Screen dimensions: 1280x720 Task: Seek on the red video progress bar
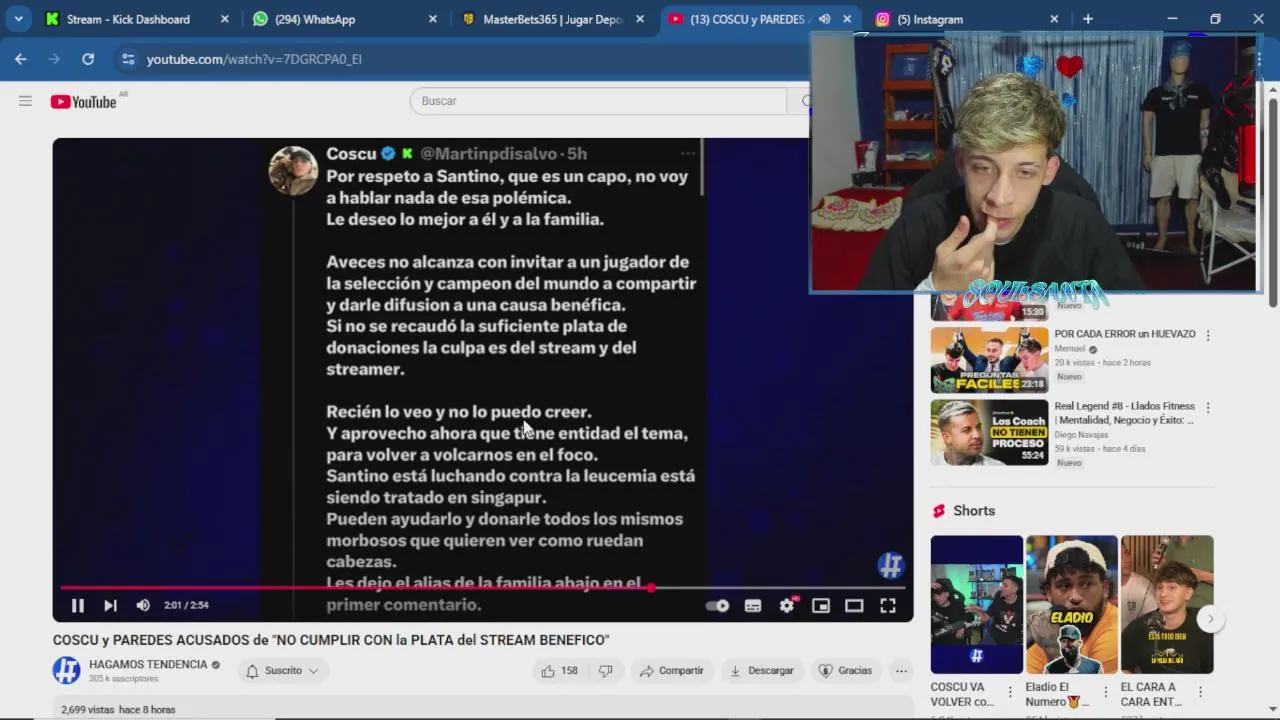point(482,588)
